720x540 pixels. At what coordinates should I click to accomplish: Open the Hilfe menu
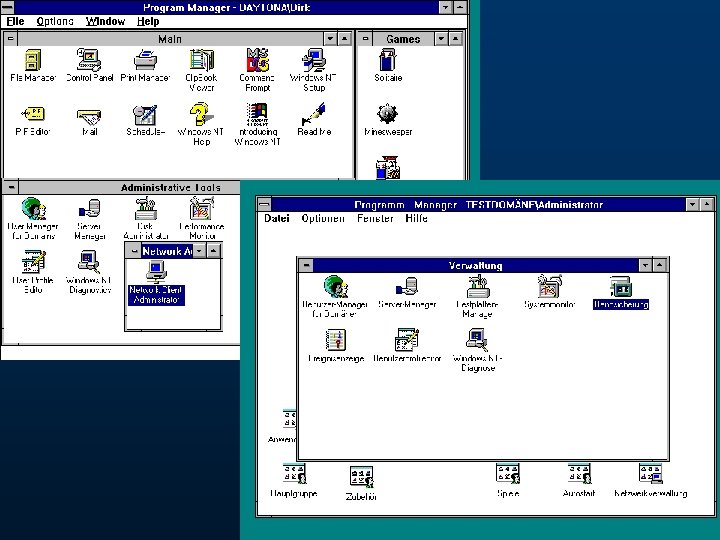pyautogui.click(x=416, y=218)
